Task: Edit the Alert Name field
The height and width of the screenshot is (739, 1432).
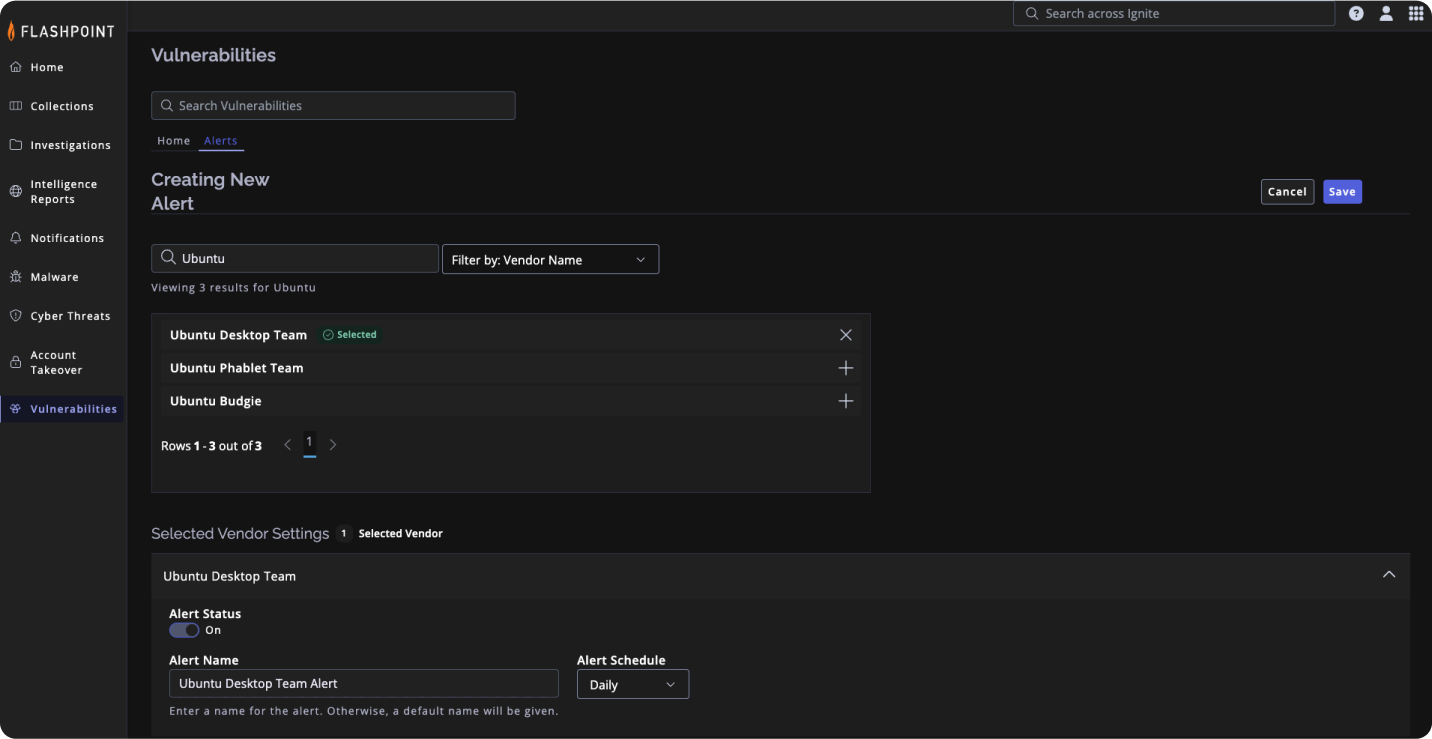Action: 364,683
